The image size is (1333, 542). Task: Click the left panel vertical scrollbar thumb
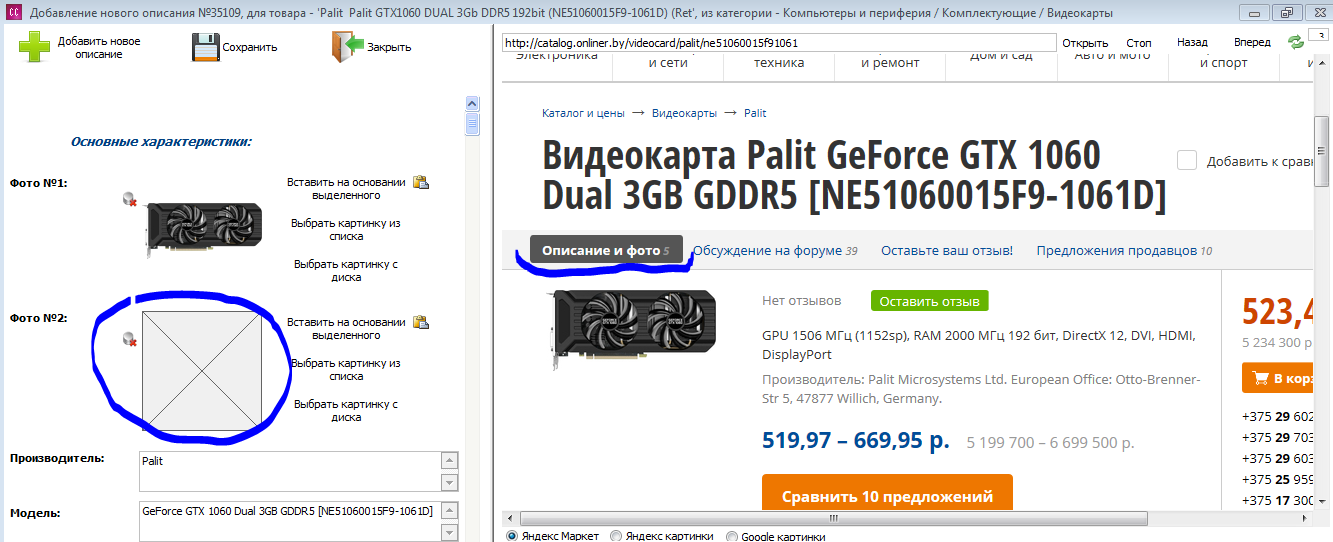point(473,123)
